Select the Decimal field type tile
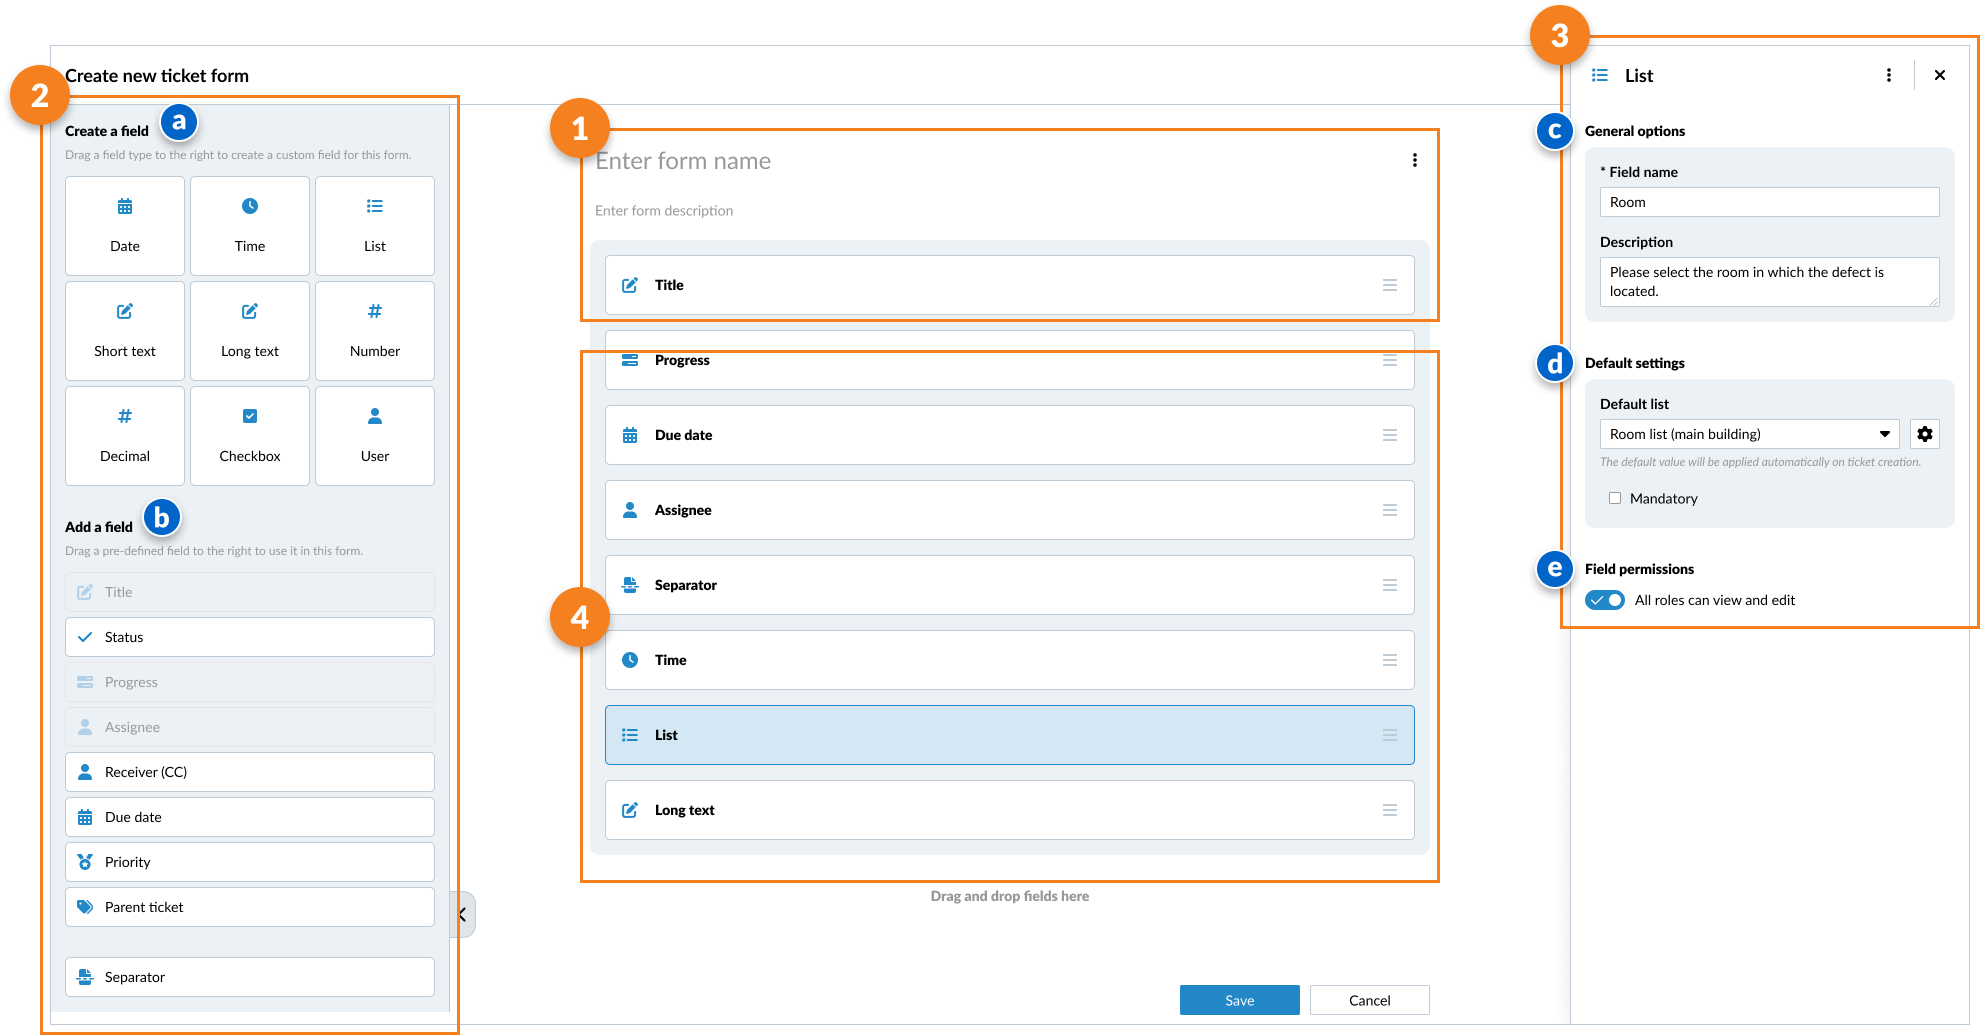The width and height of the screenshot is (1980, 1035). pyautogui.click(x=124, y=436)
